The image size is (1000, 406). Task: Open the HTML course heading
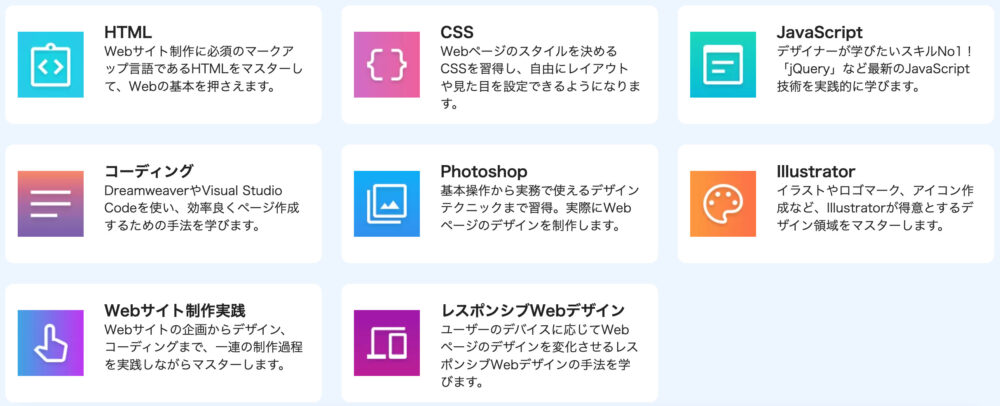coord(128,33)
